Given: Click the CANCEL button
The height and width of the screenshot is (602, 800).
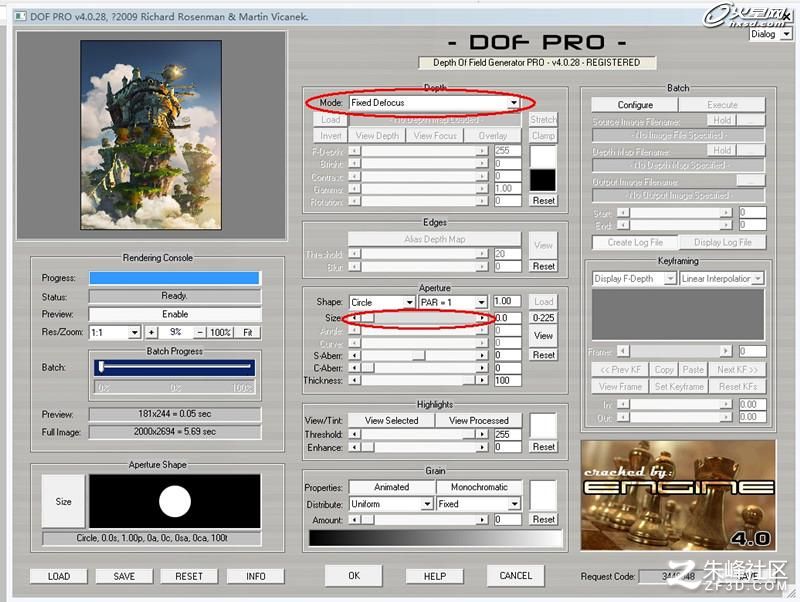Looking at the screenshot, I should (x=515, y=576).
